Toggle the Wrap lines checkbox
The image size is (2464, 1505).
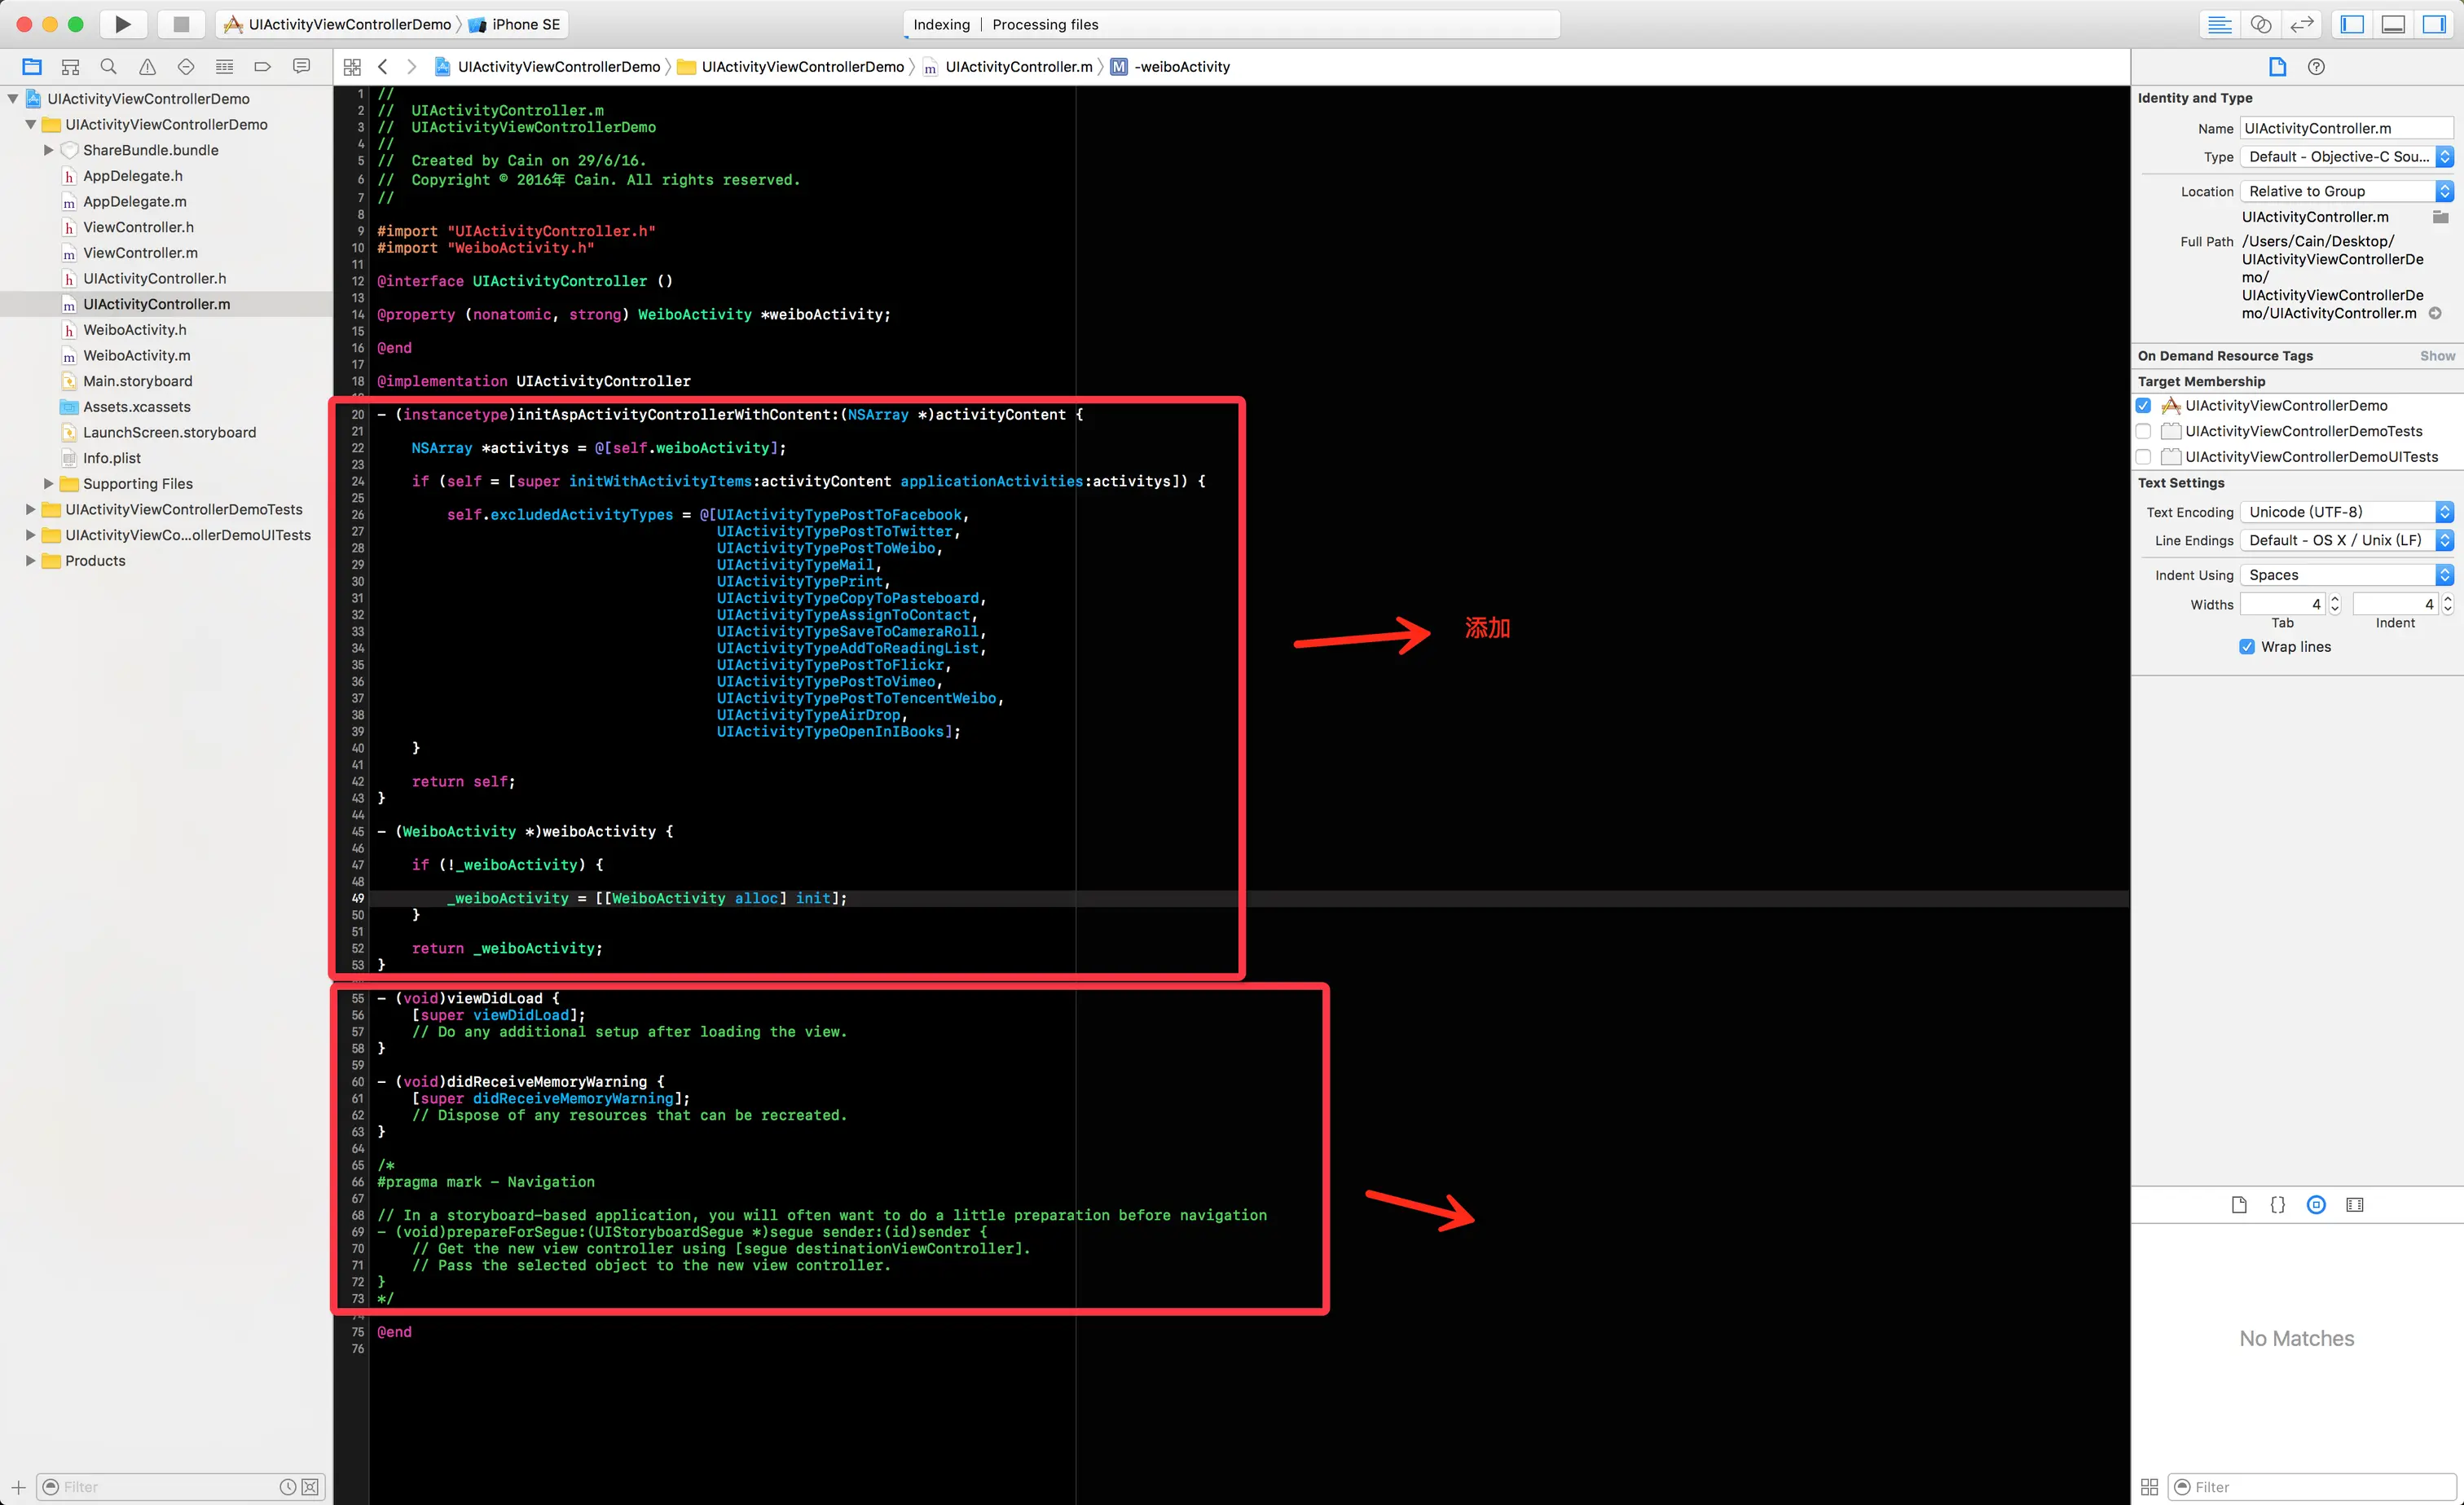pyautogui.click(x=2247, y=647)
